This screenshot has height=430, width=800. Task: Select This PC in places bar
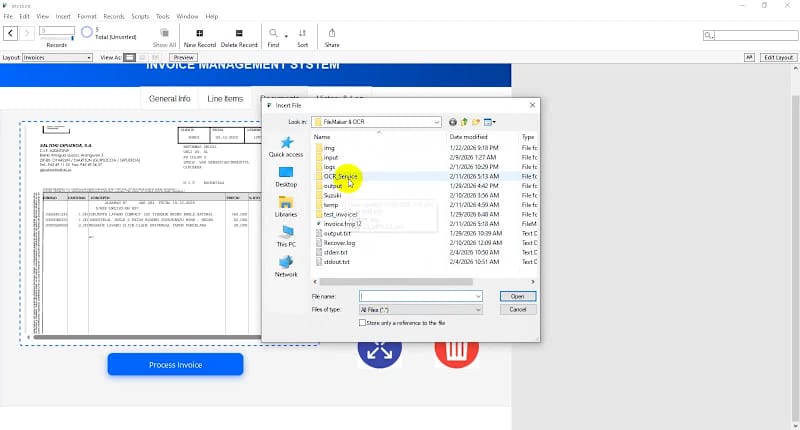coord(286,237)
